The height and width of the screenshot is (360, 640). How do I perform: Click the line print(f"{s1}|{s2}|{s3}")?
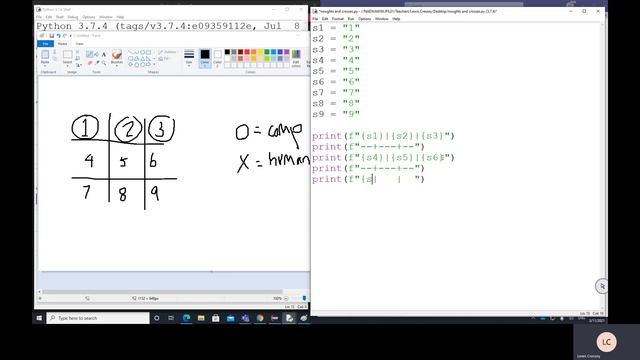(x=383, y=136)
